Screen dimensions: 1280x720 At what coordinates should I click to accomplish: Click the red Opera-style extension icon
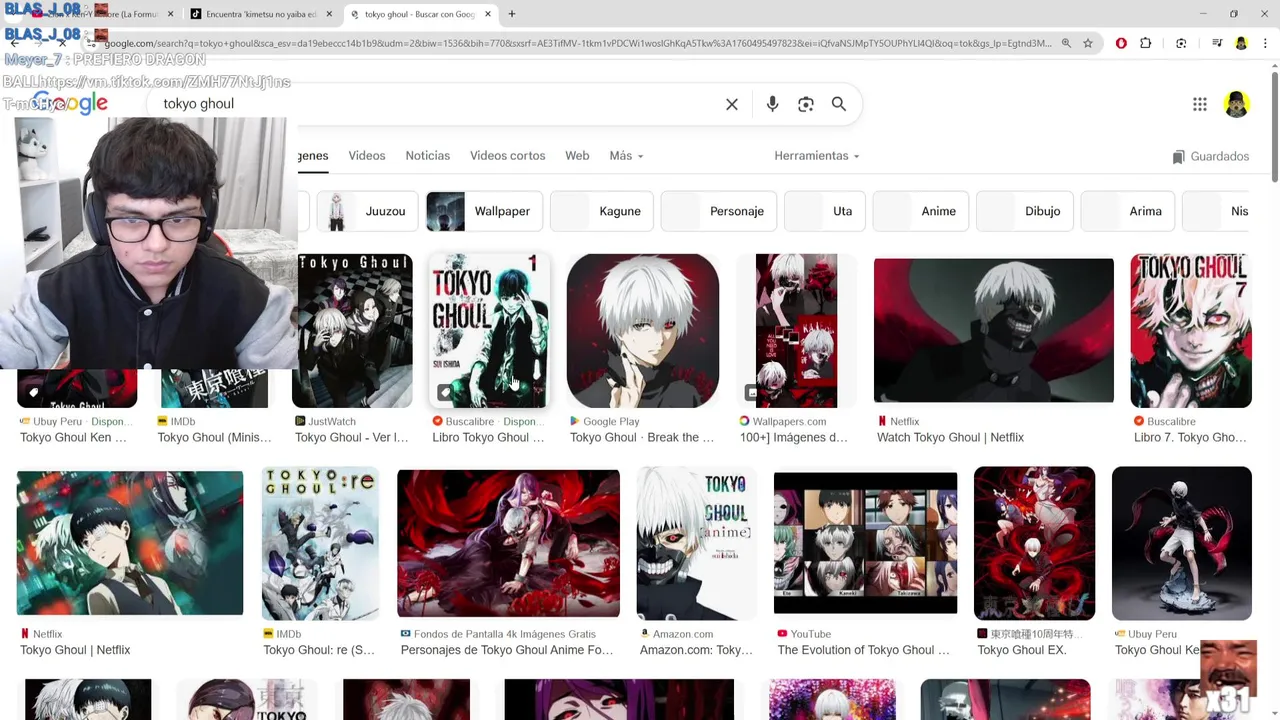tap(1121, 43)
